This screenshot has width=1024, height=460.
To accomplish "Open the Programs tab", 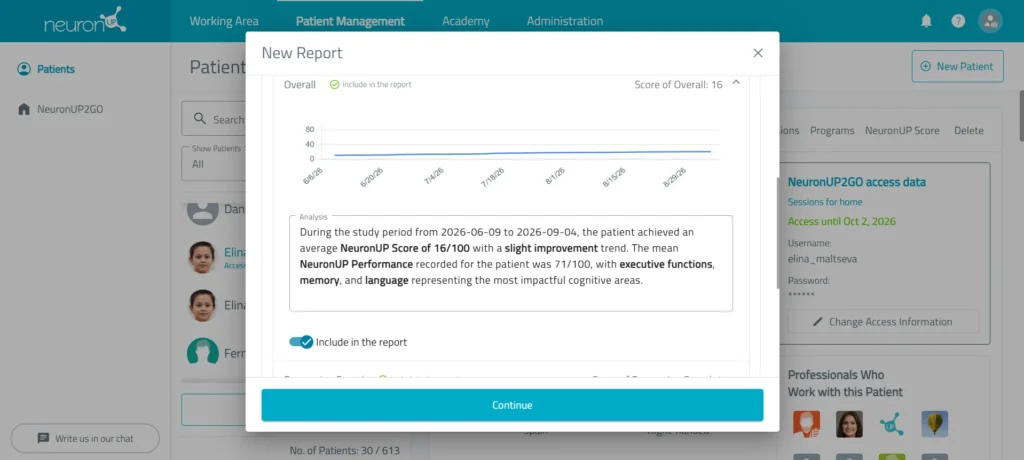I will [832, 131].
